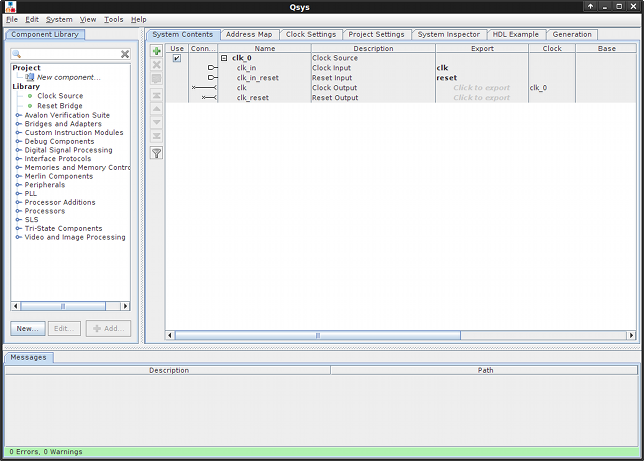Expand the Processors library category
Screen dimensions: 644x461
(18, 211)
